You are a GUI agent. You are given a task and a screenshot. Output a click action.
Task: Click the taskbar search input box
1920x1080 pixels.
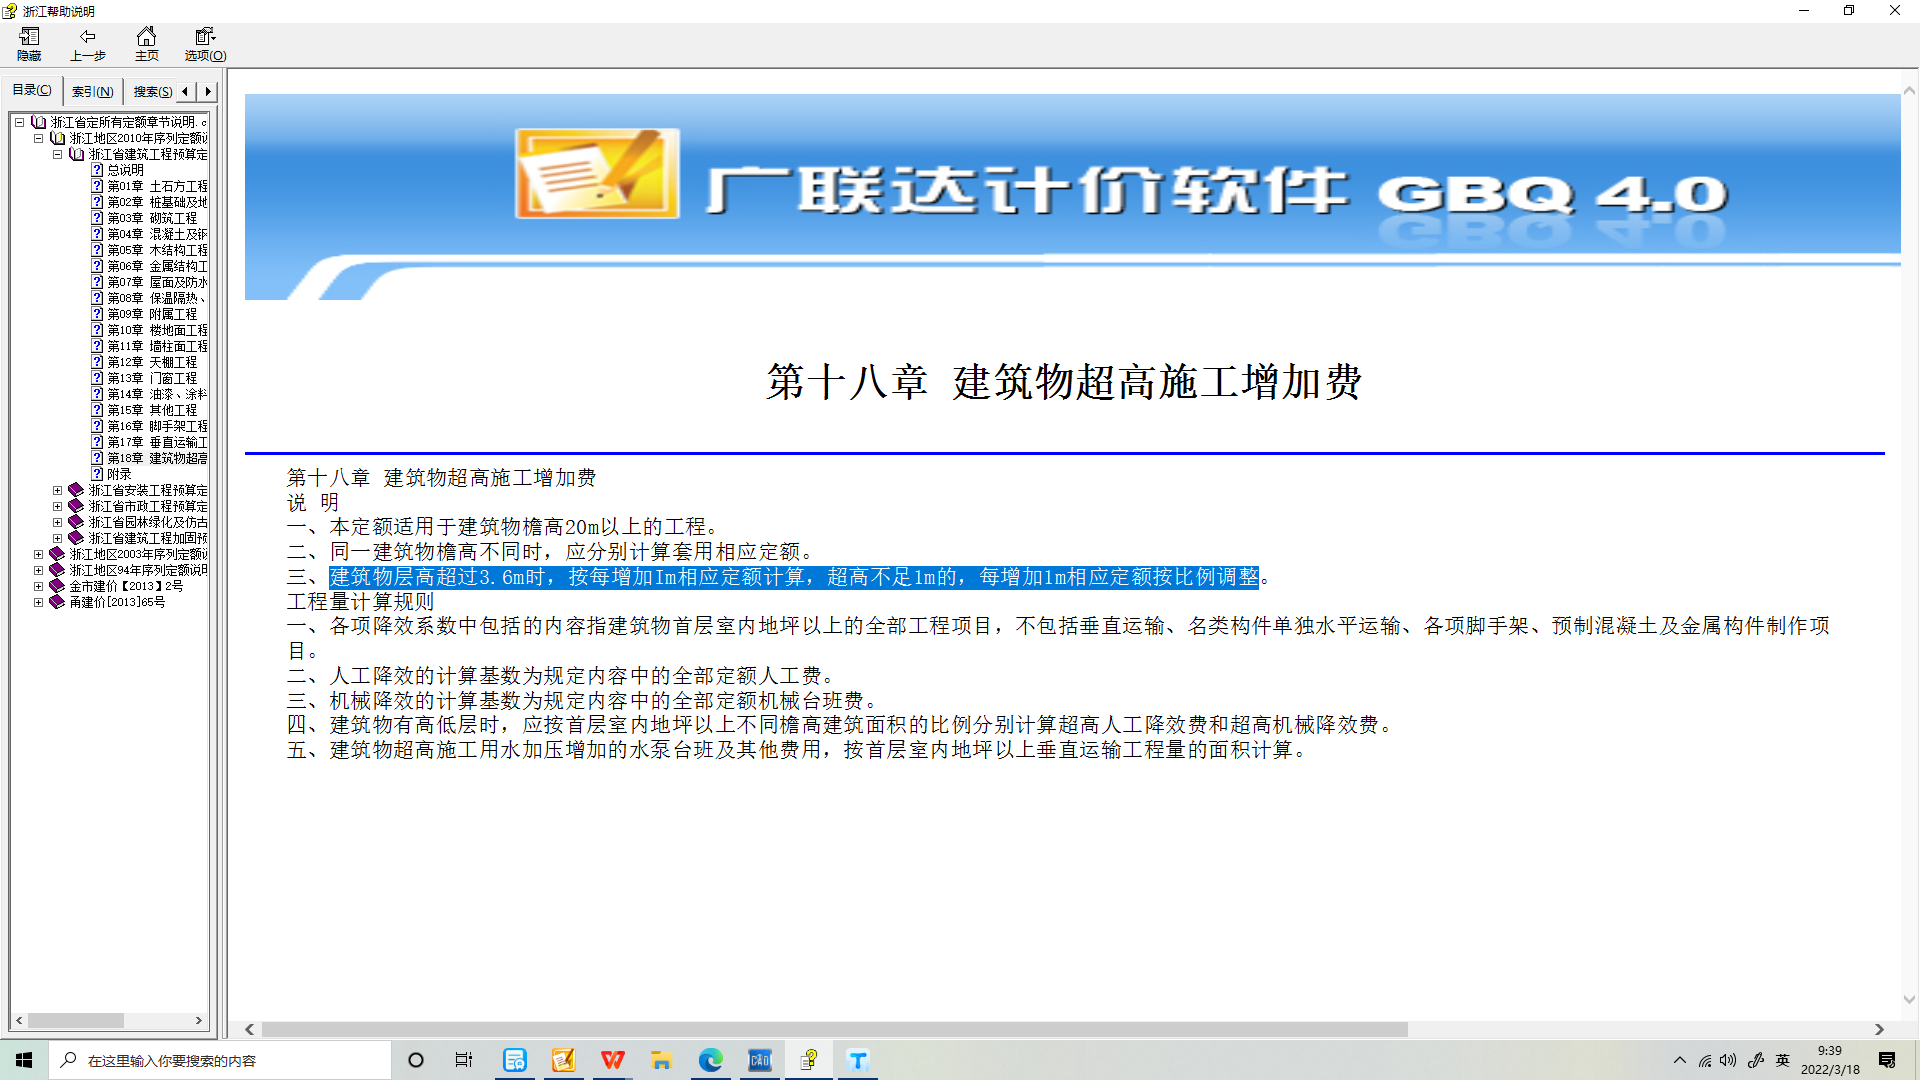220,1060
